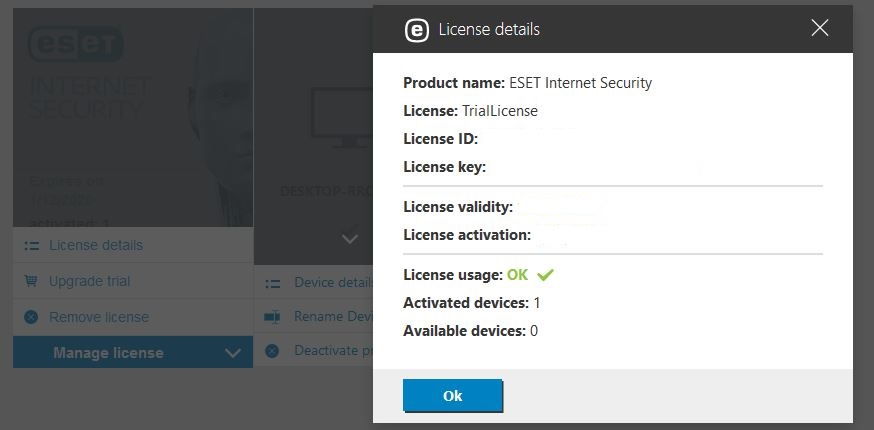Select Upgrade trial option
Image resolution: width=874 pixels, height=430 pixels.
(89, 281)
